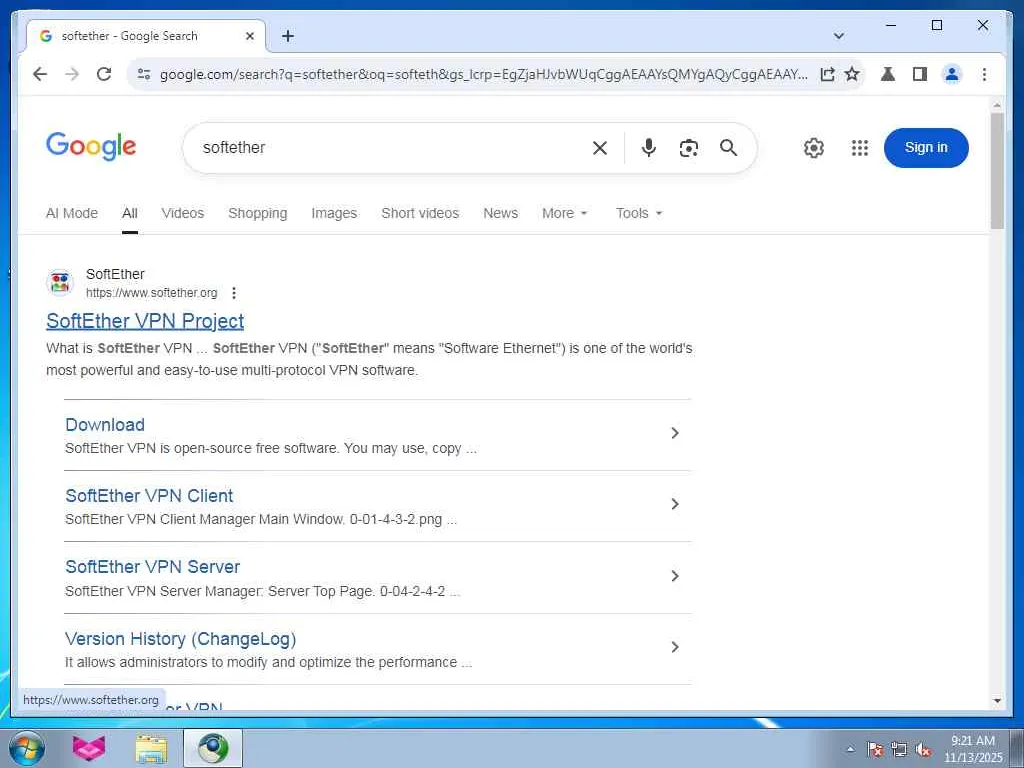The width and height of the screenshot is (1024, 768).
Task: Open the three-dot menu beside softether.org URL
Action: [x=234, y=293]
